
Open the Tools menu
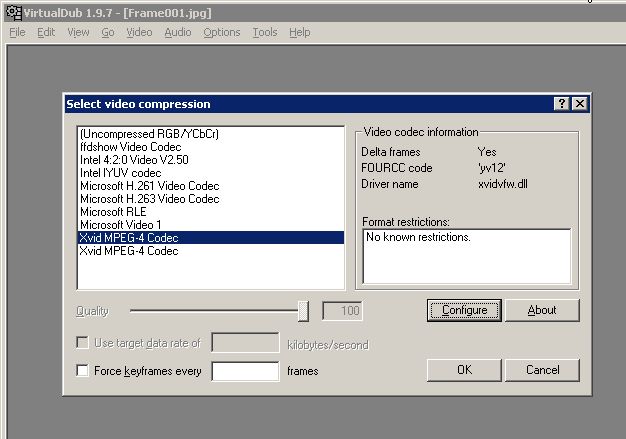coord(265,32)
